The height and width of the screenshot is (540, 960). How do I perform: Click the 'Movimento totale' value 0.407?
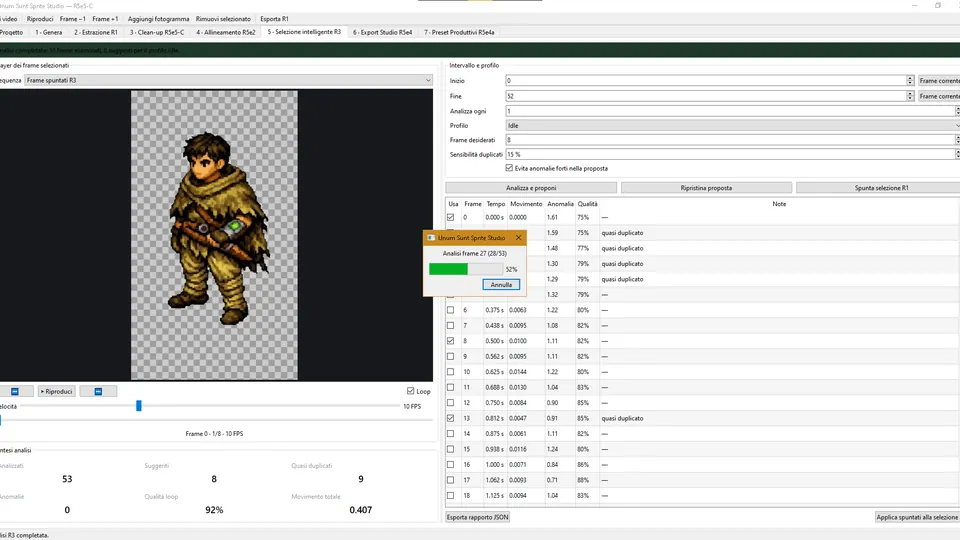click(361, 509)
